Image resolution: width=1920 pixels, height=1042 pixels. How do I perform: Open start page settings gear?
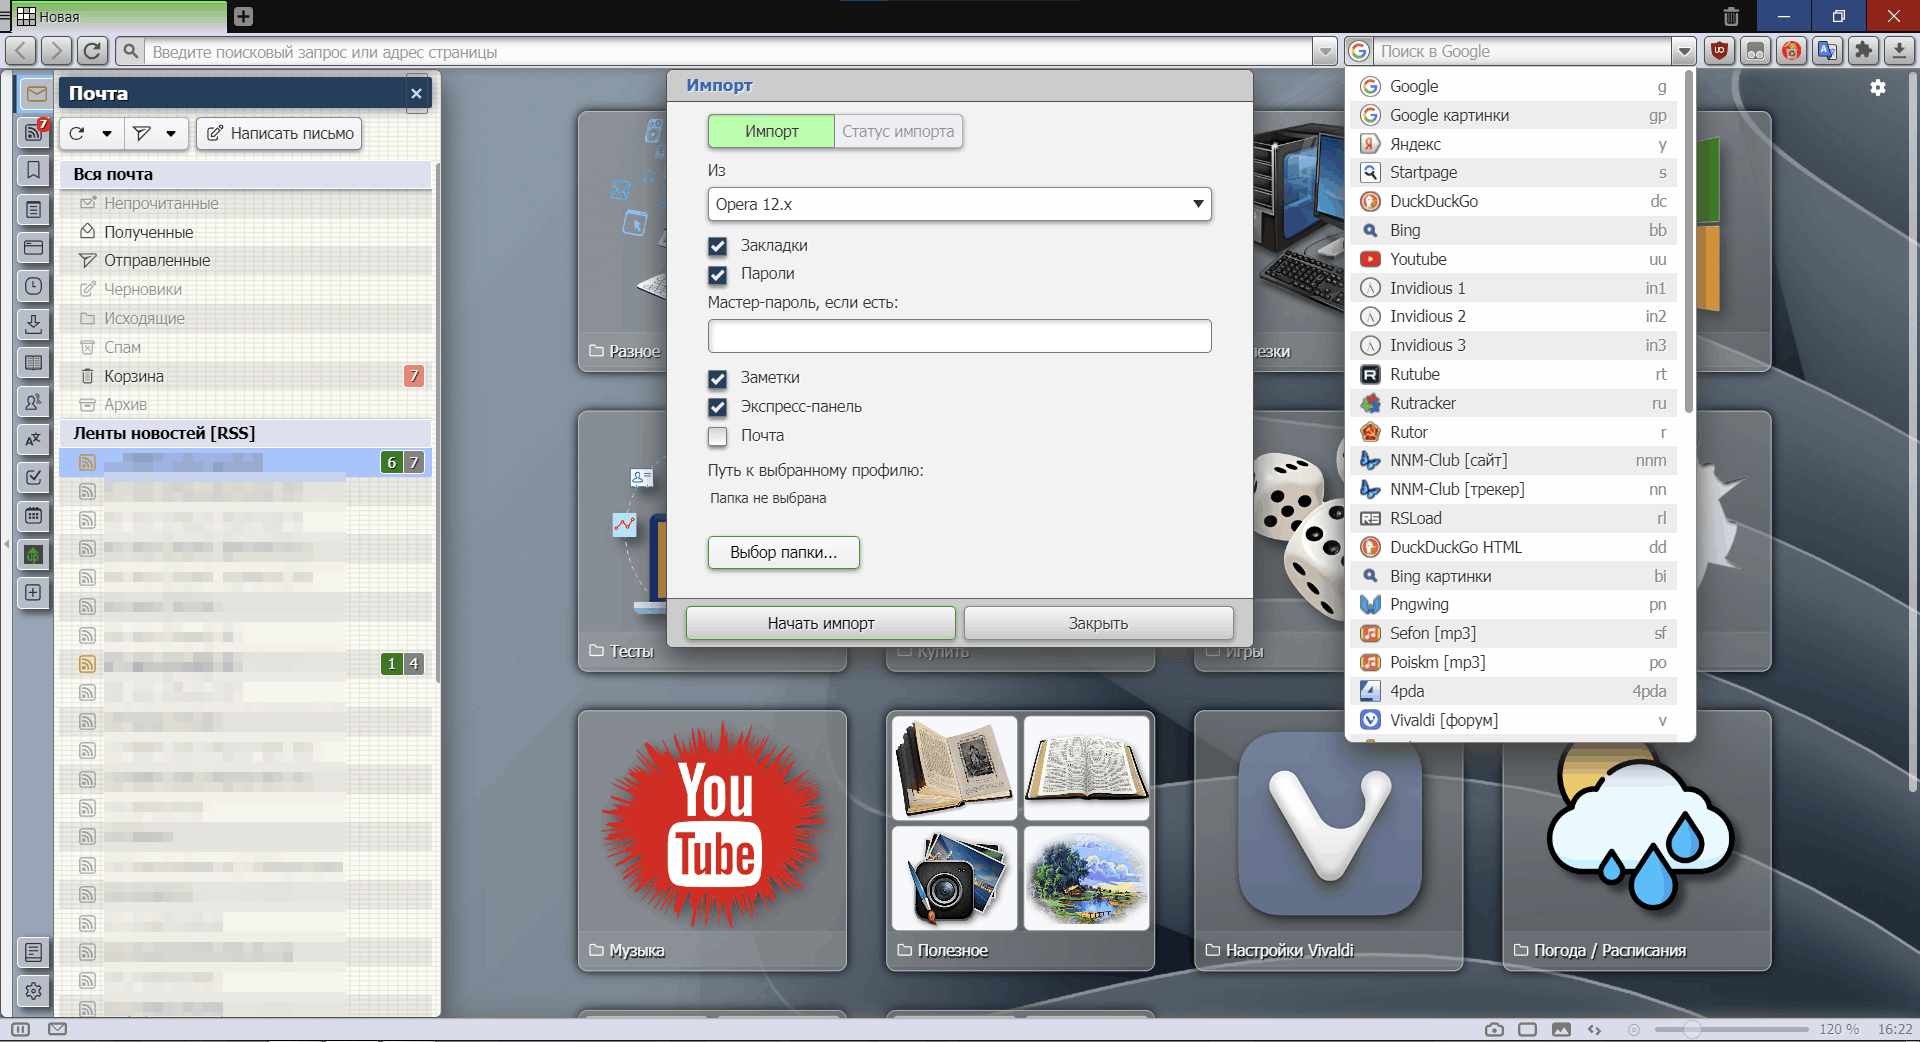[x=1878, y=88]
